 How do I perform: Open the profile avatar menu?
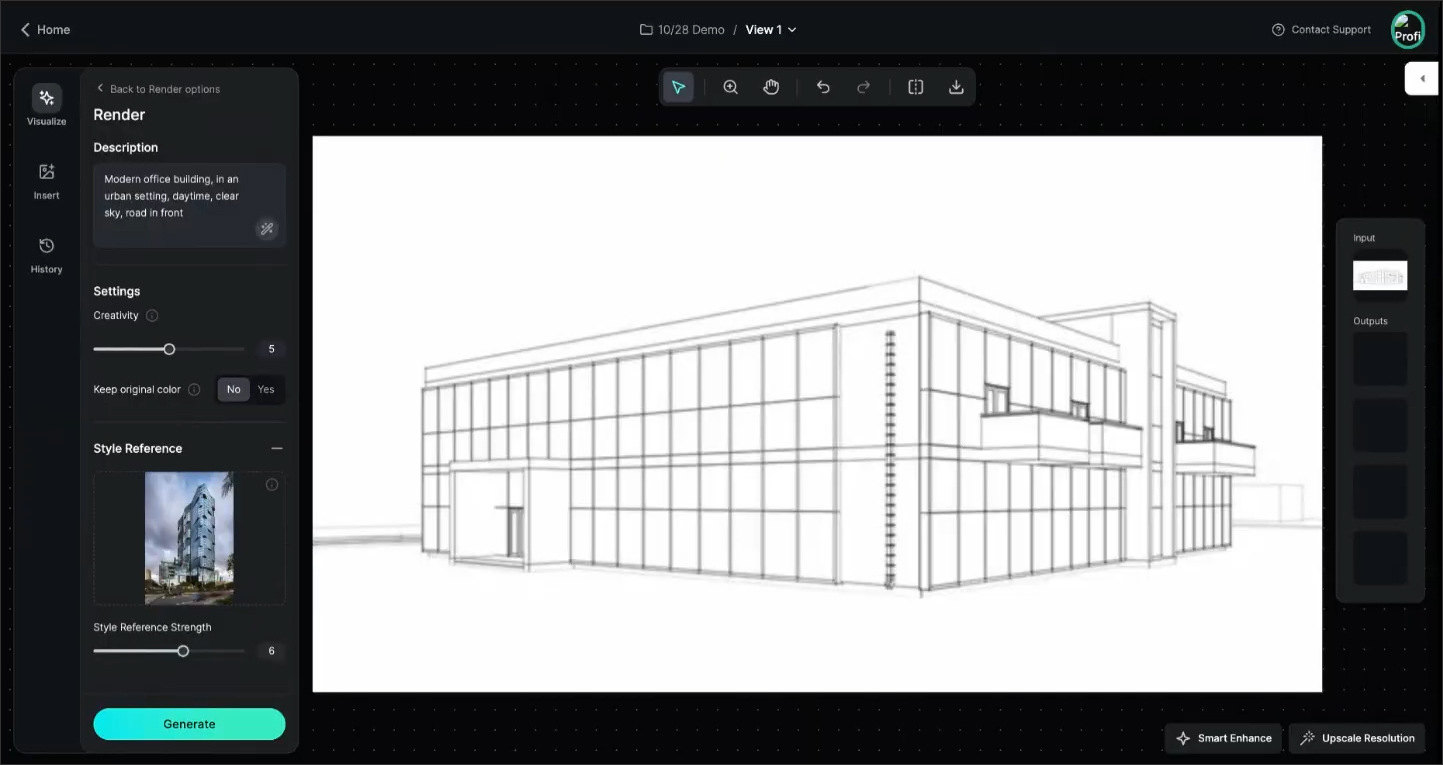(1408, 29)
